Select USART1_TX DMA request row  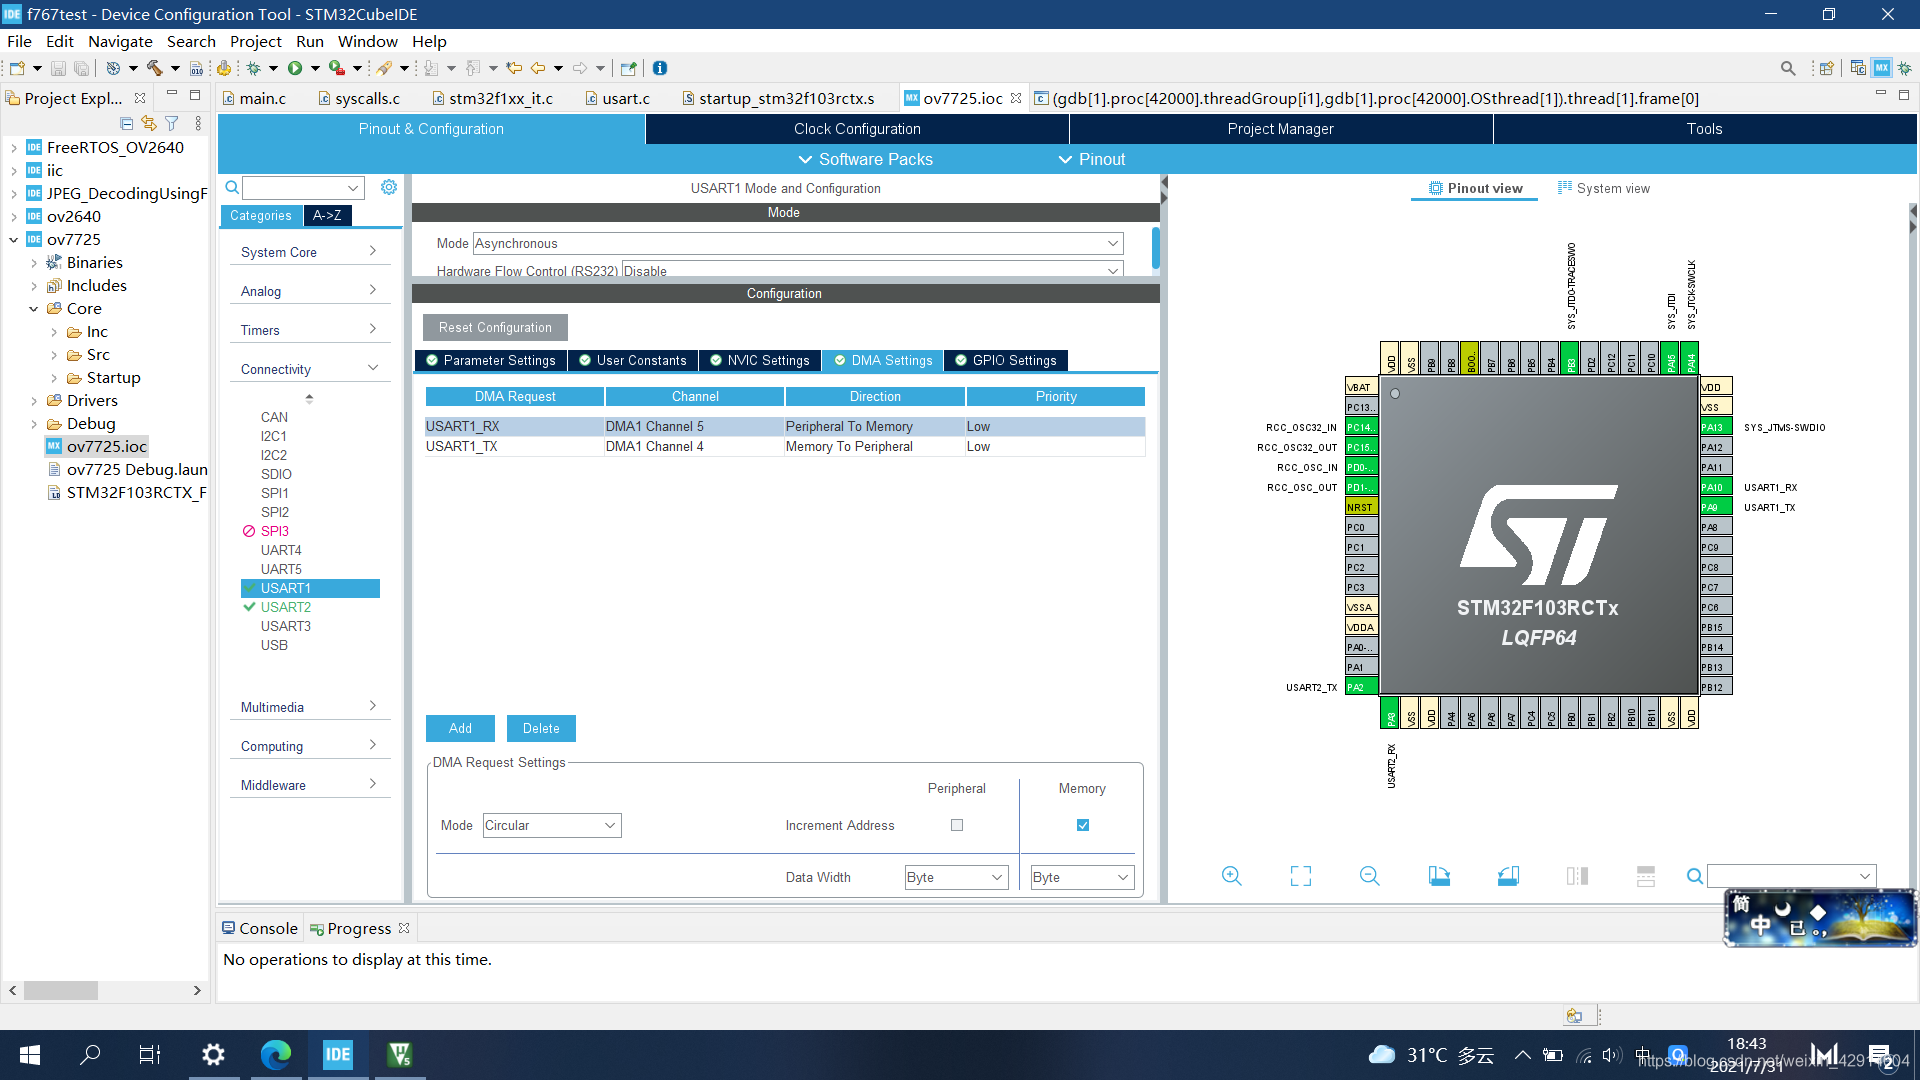(x=785, y=447)
